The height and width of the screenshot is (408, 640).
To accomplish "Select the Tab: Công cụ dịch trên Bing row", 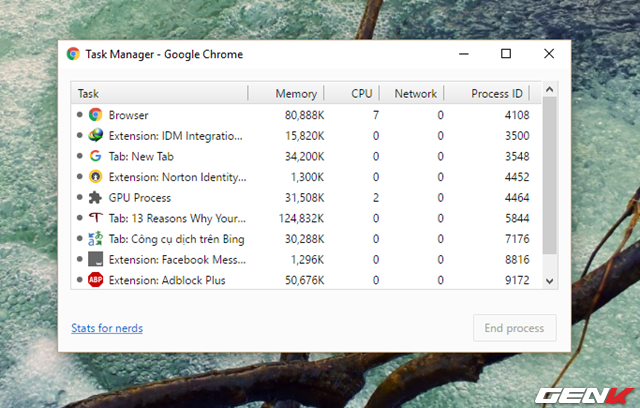I will [307, 239].
